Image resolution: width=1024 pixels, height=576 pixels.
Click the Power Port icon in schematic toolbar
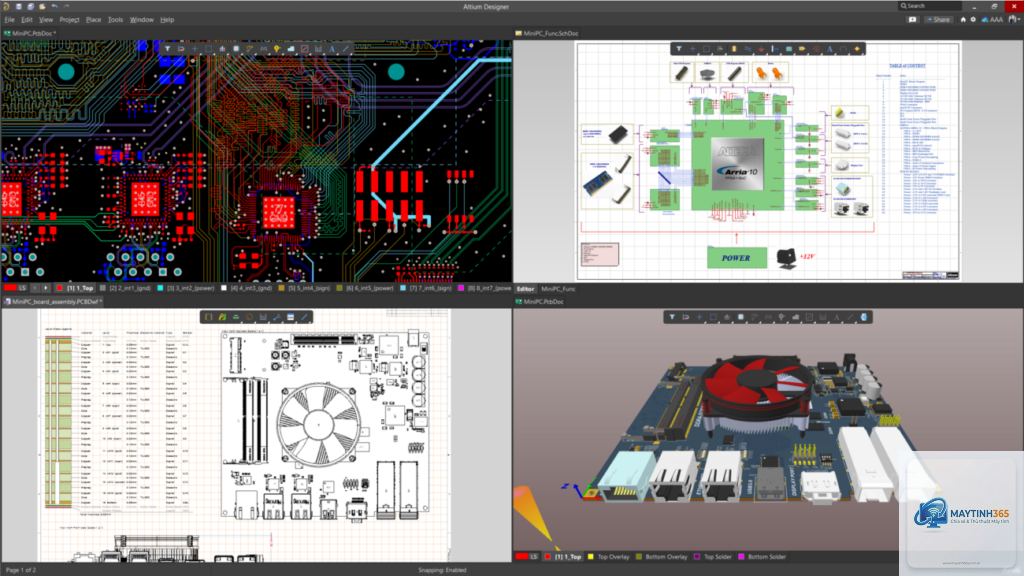pyautogui.click(x=761, y=49)
